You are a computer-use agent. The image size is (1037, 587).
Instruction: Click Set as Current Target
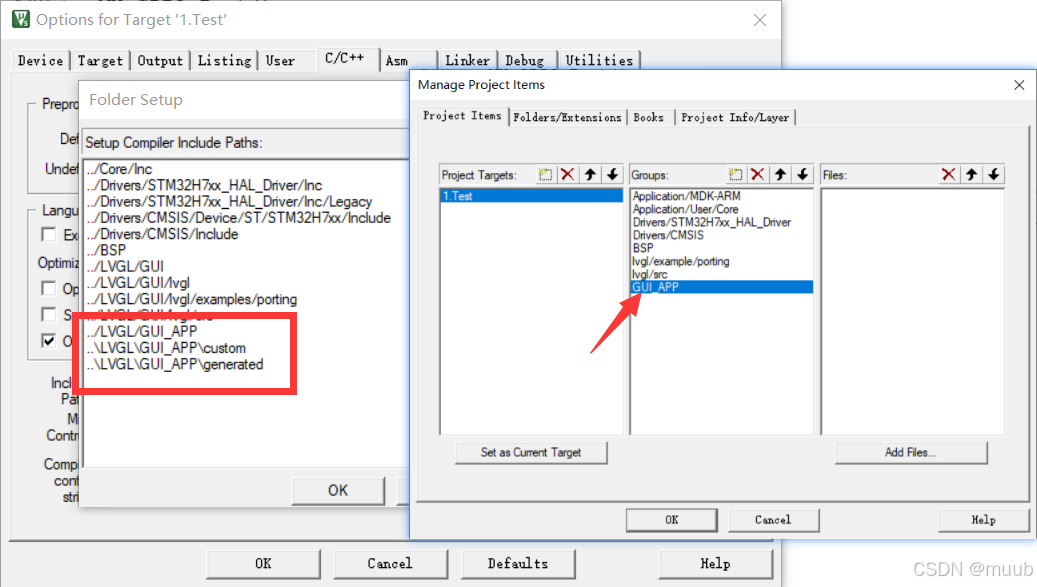(x=531, y=452)
